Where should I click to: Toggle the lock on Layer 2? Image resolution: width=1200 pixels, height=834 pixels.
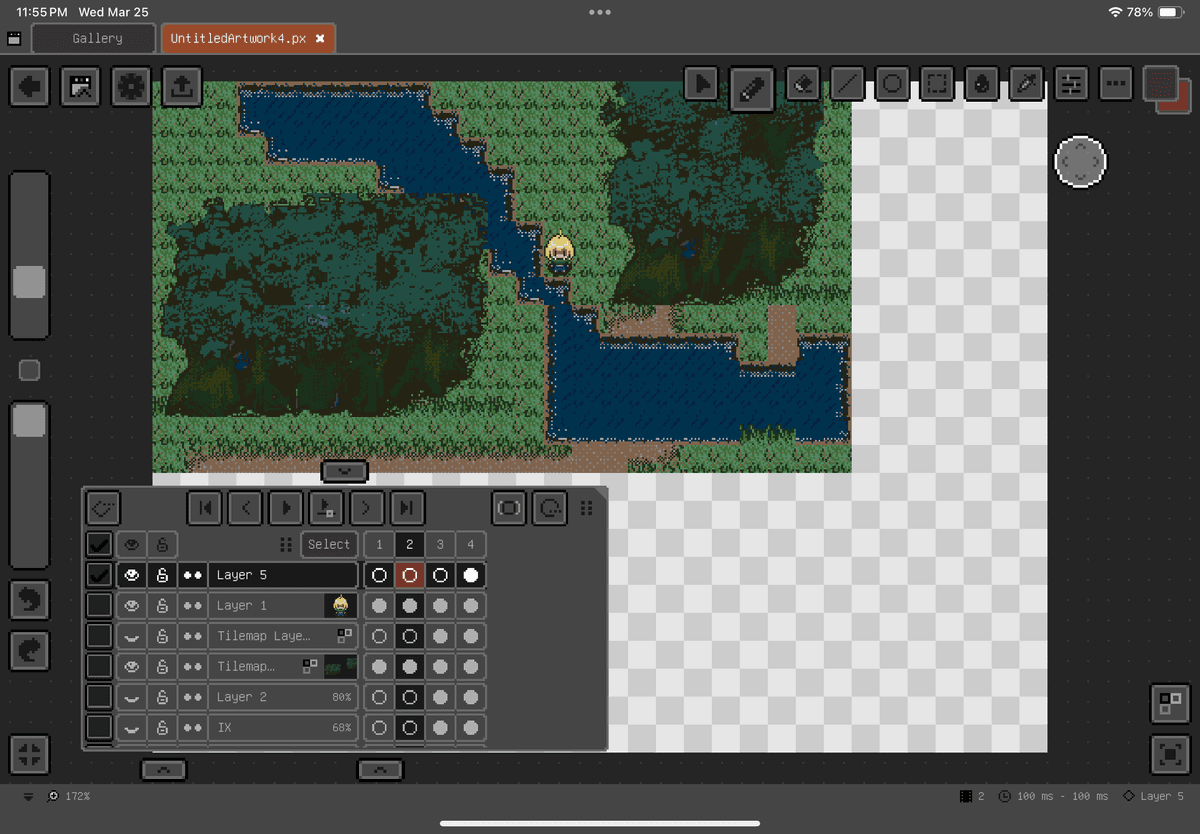162,697
